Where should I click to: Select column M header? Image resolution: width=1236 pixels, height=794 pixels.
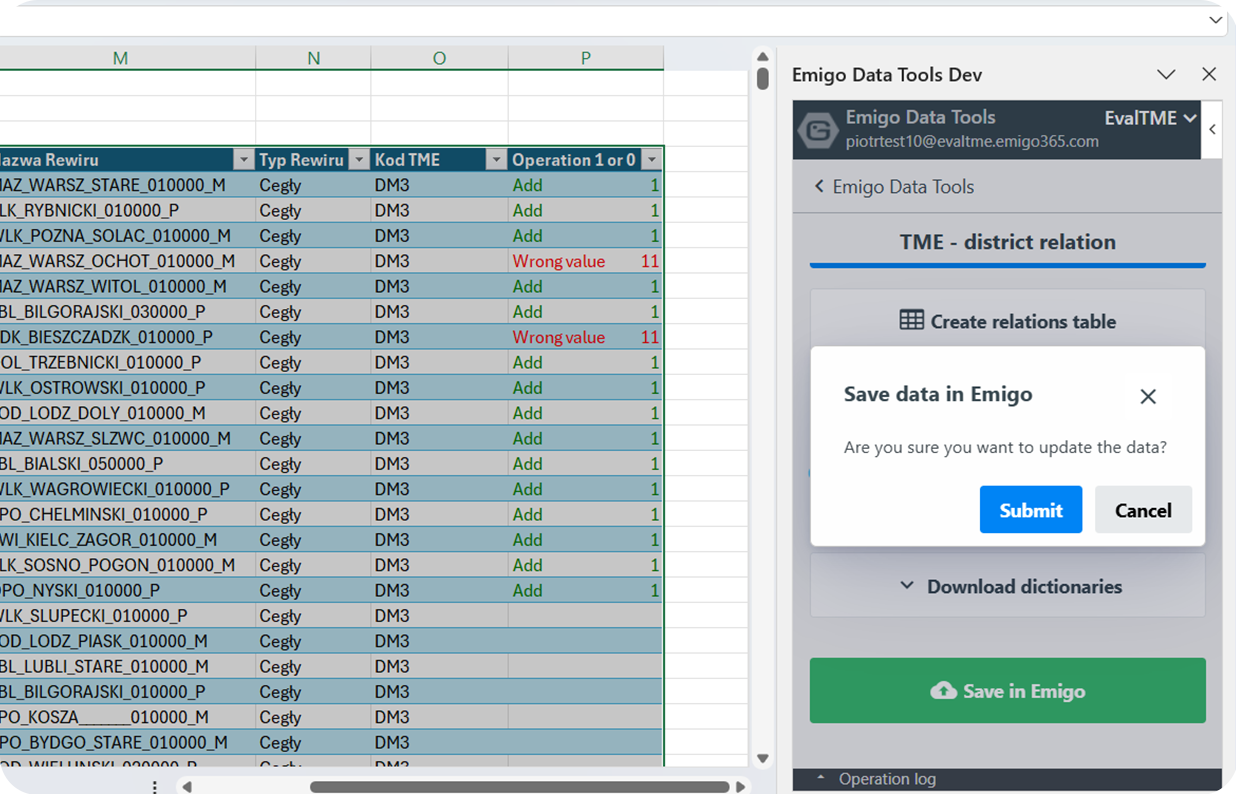click(121, 58)
